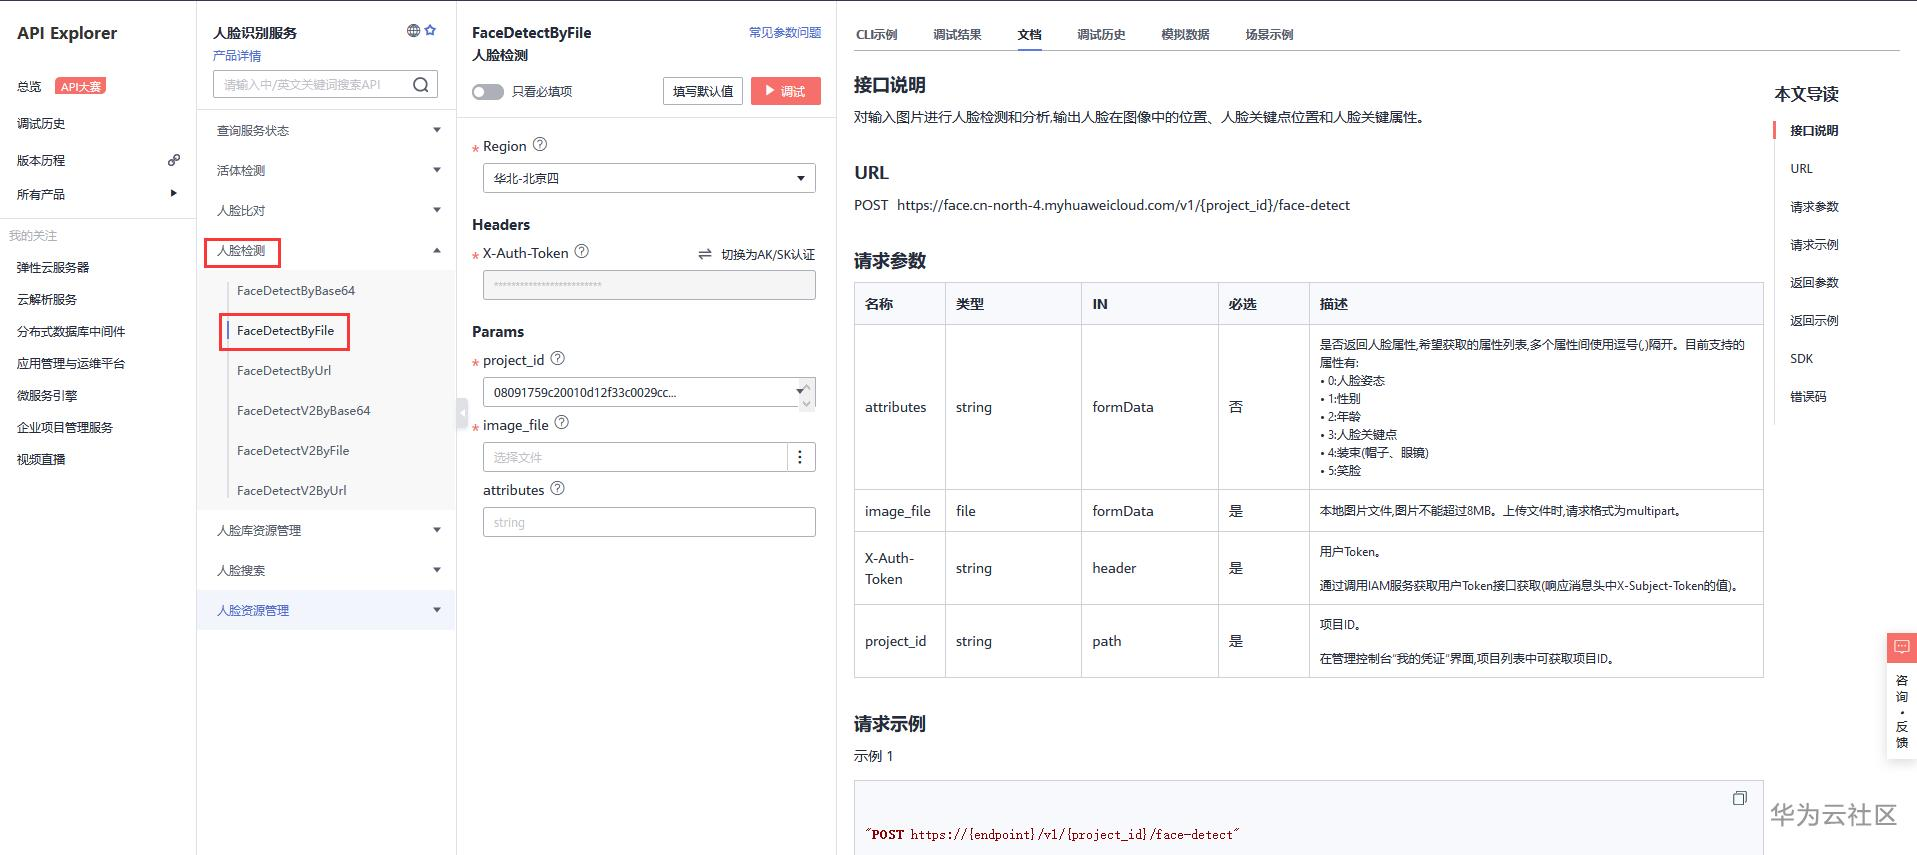The height and width of the screenshot is (855, 1917).
Task: Open 微服务引擎 under 我的关注
Action: point(47,396)
